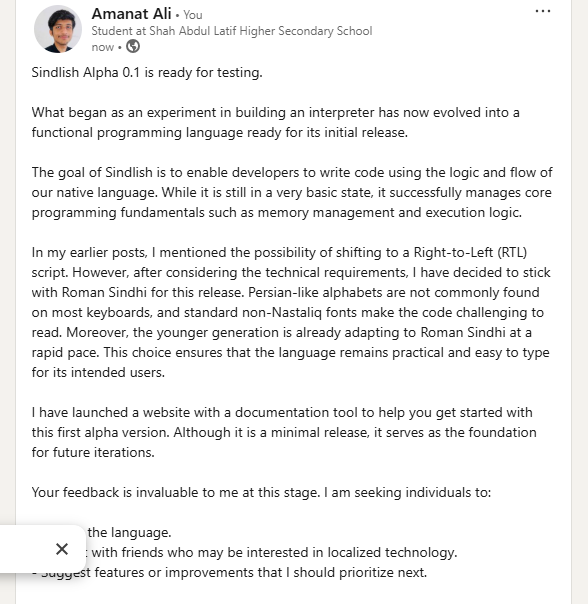Click the "The goal of Sindlish" paragraph
This screenshot has height=604, width=588.
coord(292,192)
